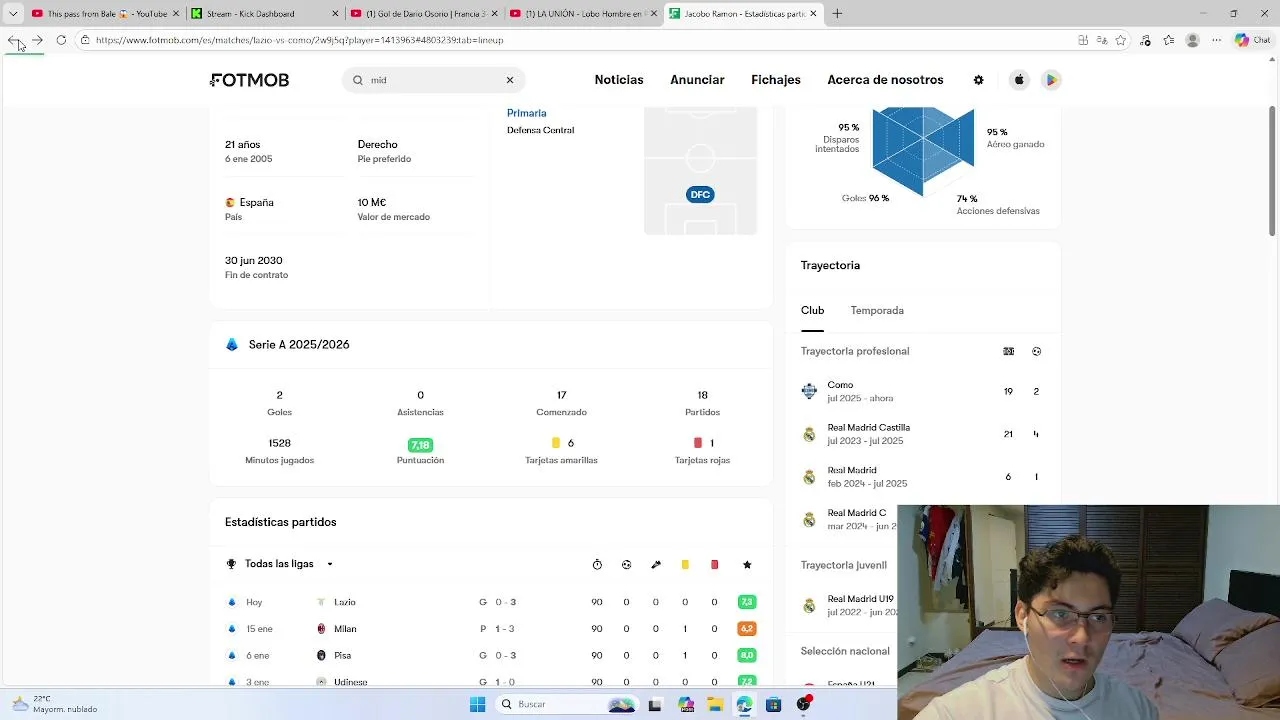
Task: Open the Apple App Store download icon
Action: tap(1019, 80)
